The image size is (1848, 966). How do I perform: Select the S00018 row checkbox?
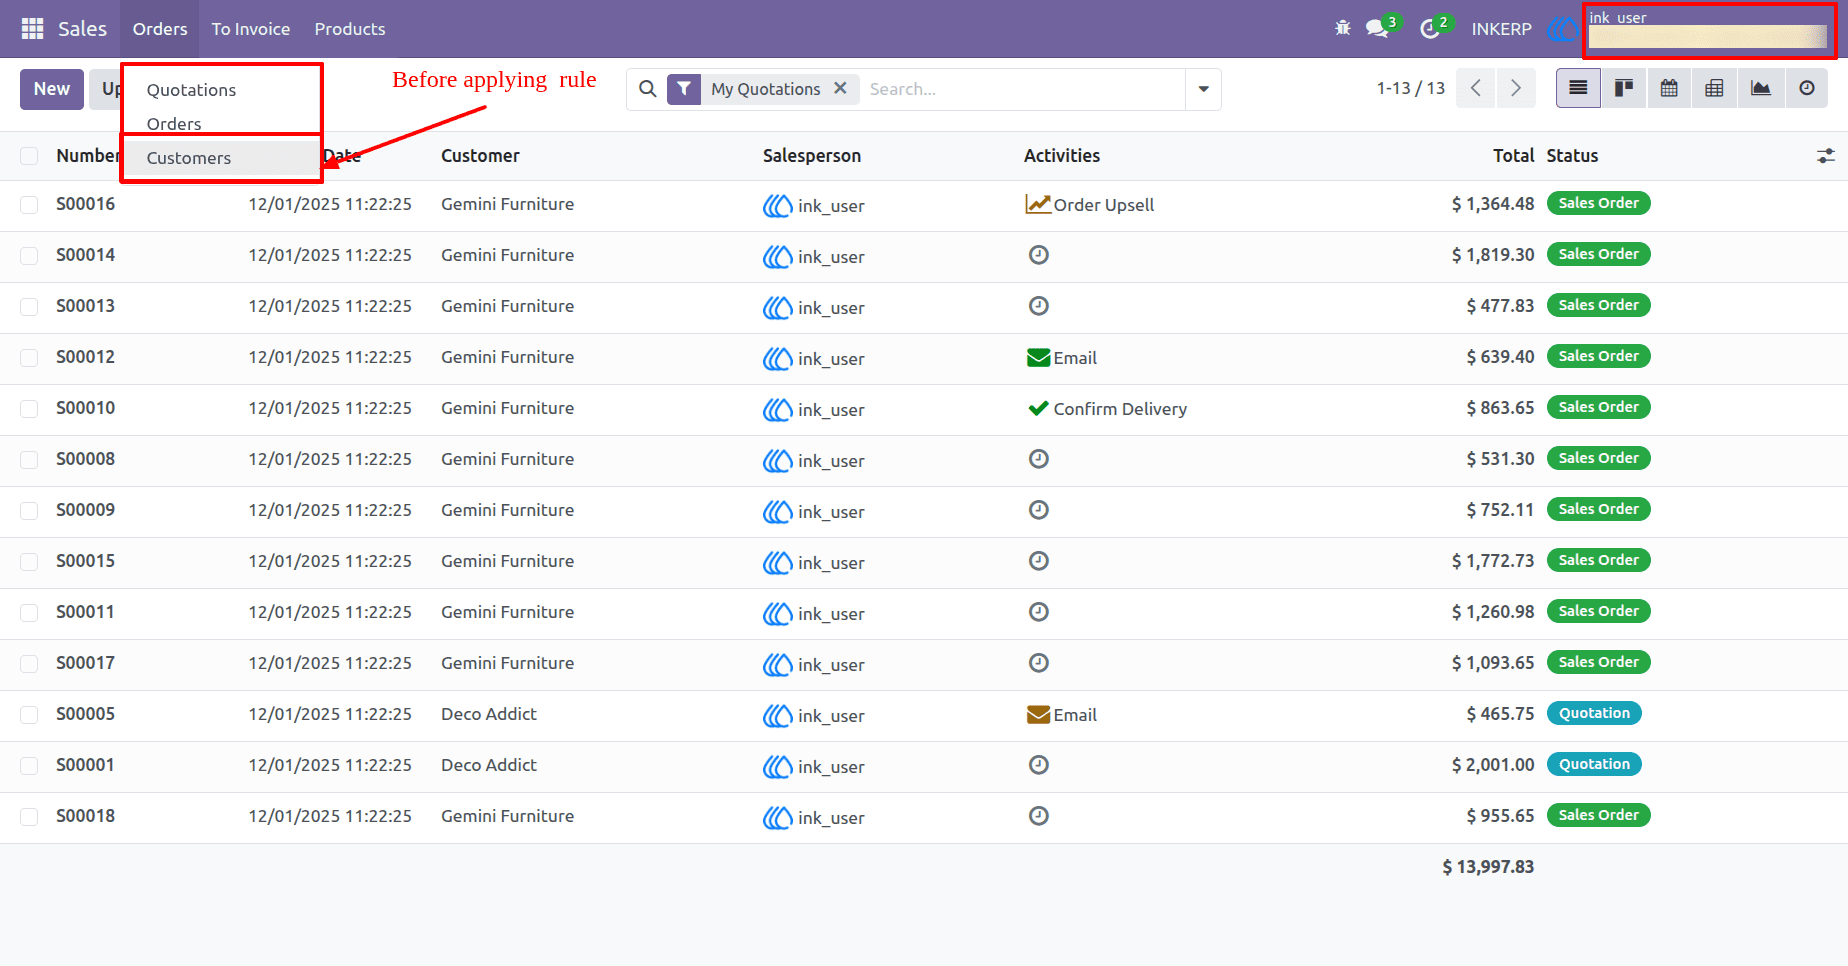(x=29, y=817)
